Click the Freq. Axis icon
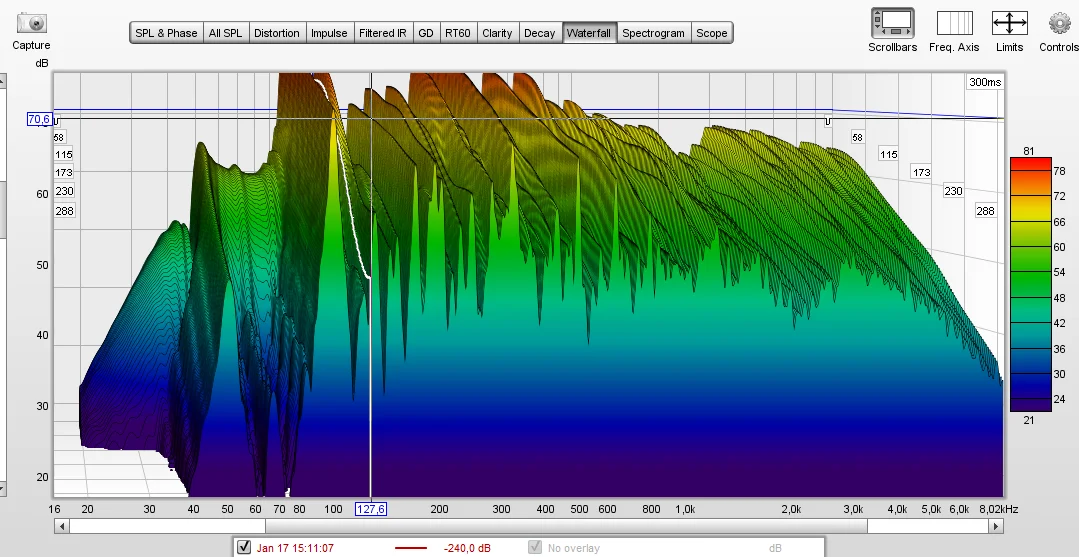The image size is (1079, 557). tap(954, 23)
